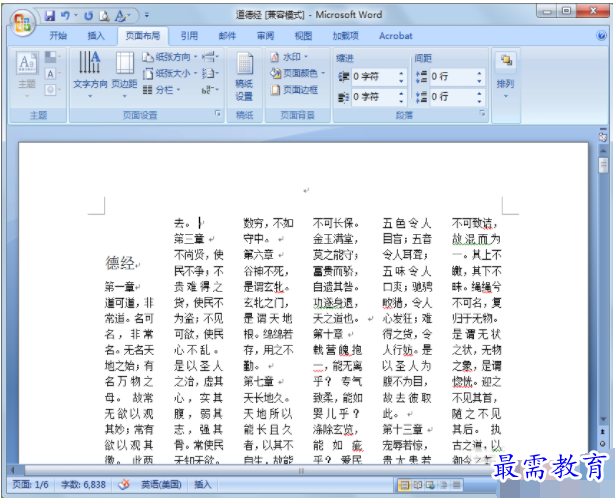Click the vertical scrollbar thumb
615x498 pixels.
603,165
